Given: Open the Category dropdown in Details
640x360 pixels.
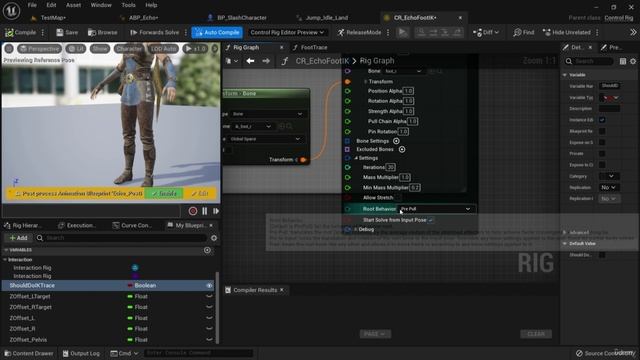Looking at the screenshot, I should 609,176.
